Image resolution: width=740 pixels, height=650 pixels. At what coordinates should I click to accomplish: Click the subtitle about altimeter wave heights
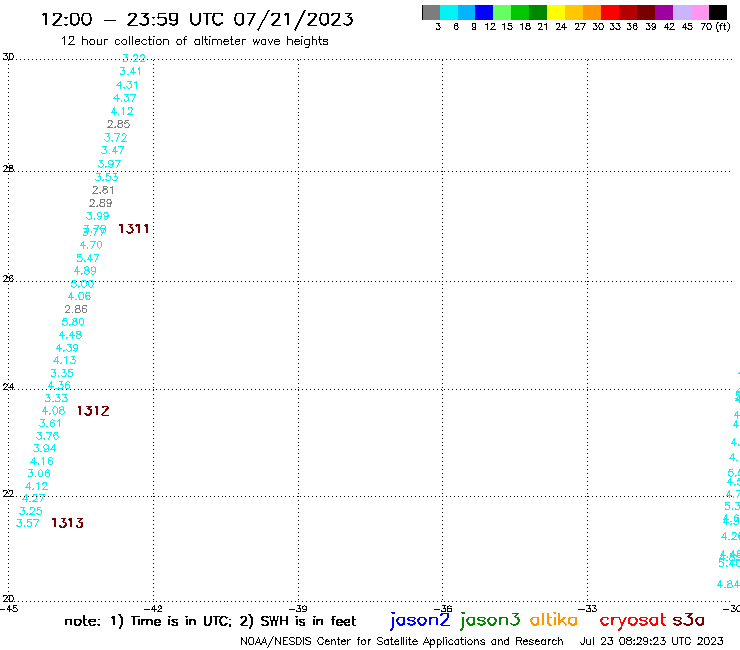tap(194, 41)
